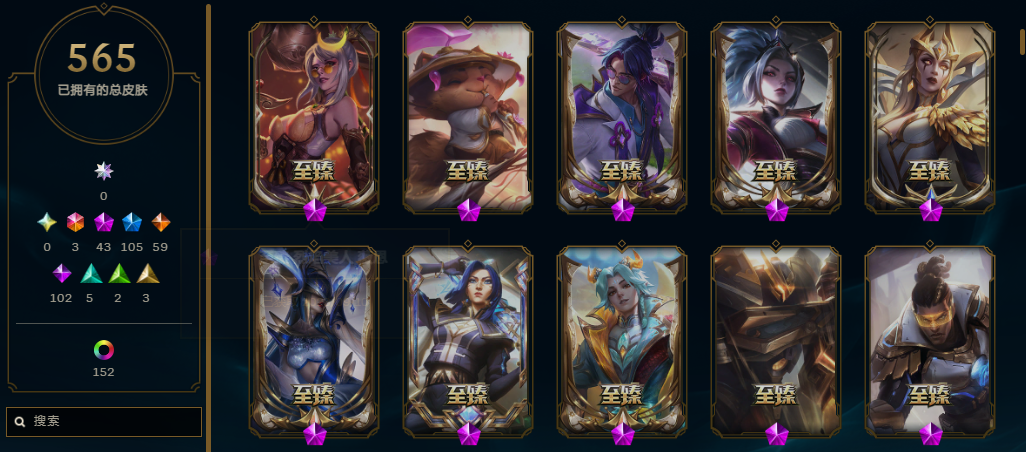Viewport: 1026px width, 452px height.
Task: Click the 565 total skins counter circle
Action: tap(103, 74)
